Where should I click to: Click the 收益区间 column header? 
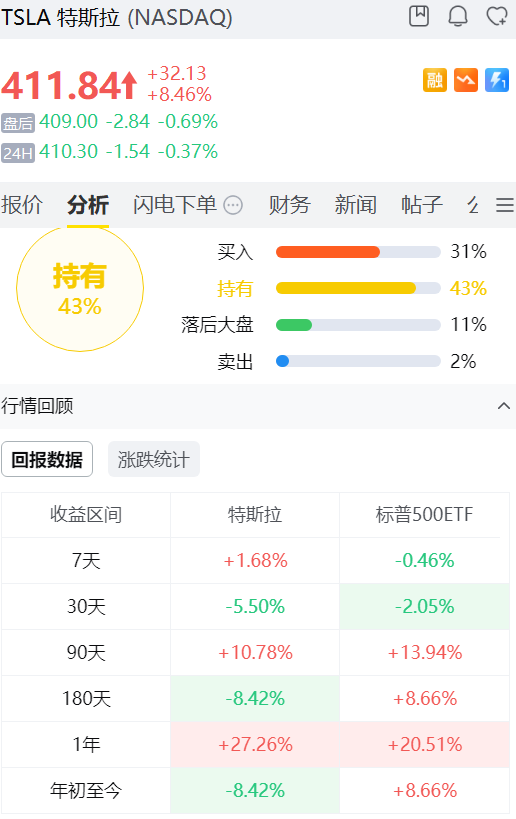click(x=86, y=514)
